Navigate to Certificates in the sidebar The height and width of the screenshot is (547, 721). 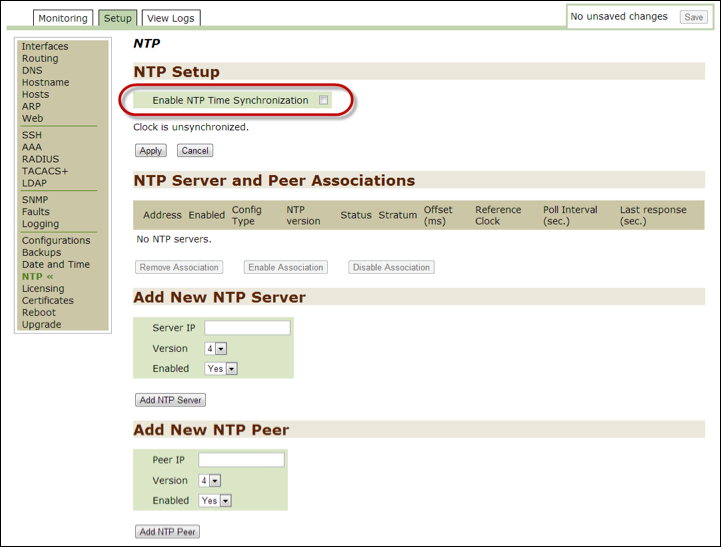pos(48,301)
